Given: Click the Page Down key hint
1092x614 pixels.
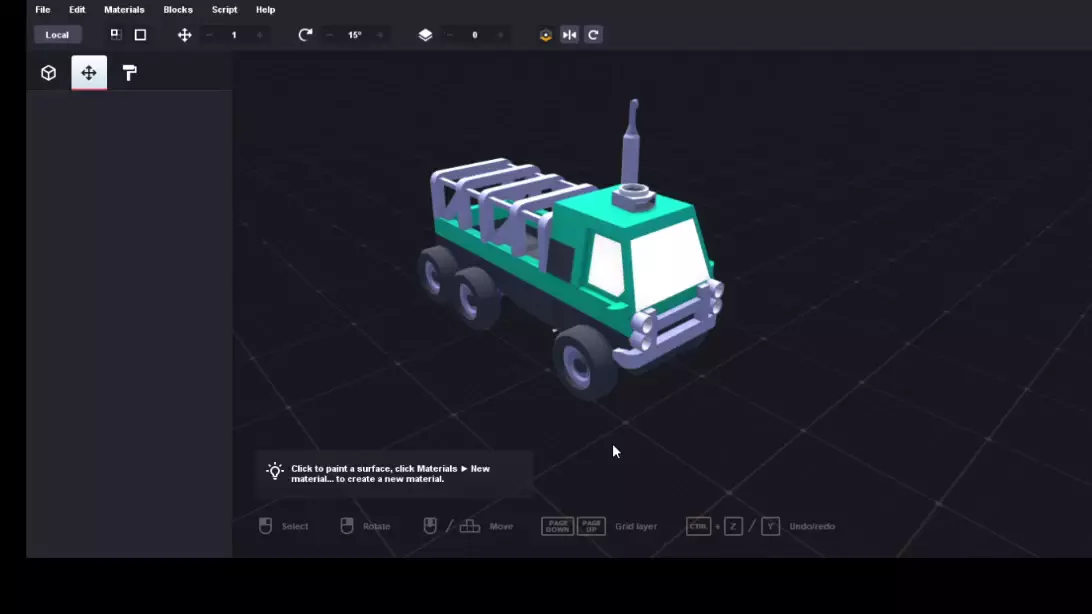Looking at the screenshot, I should pyautogui.click(x=557, y=526).
